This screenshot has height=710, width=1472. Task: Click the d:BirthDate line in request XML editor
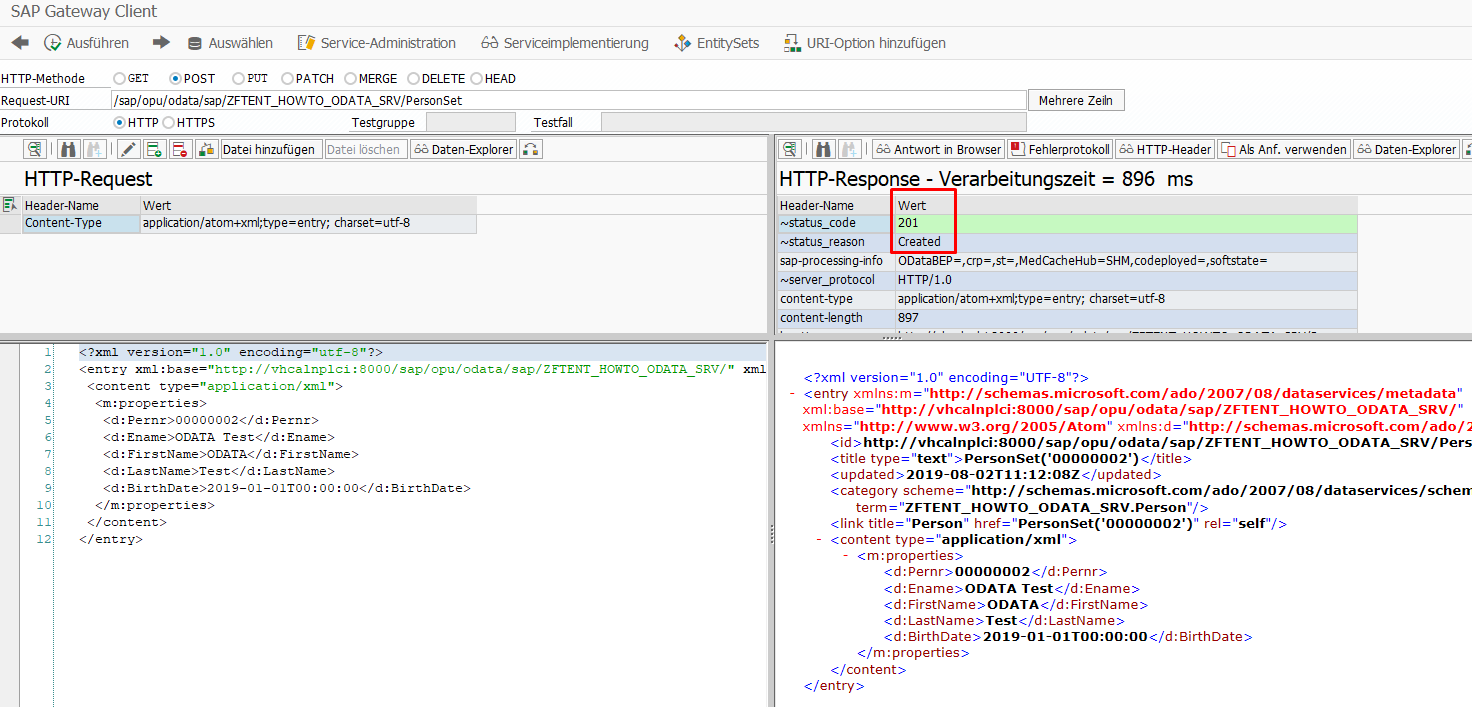coord(287,488)
